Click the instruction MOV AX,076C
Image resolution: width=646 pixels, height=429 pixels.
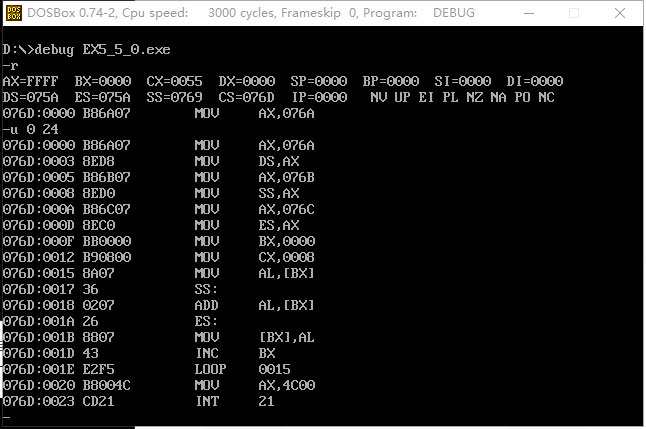point(254,209)
